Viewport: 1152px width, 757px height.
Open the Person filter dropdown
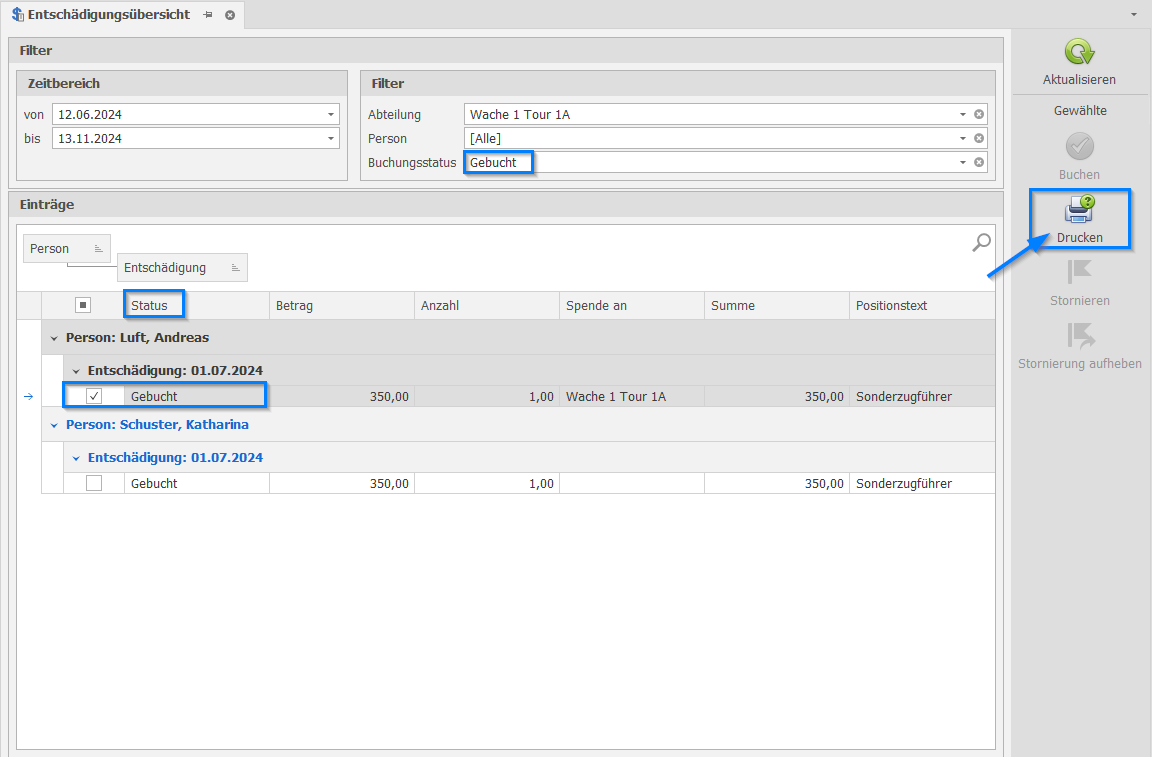963,138
